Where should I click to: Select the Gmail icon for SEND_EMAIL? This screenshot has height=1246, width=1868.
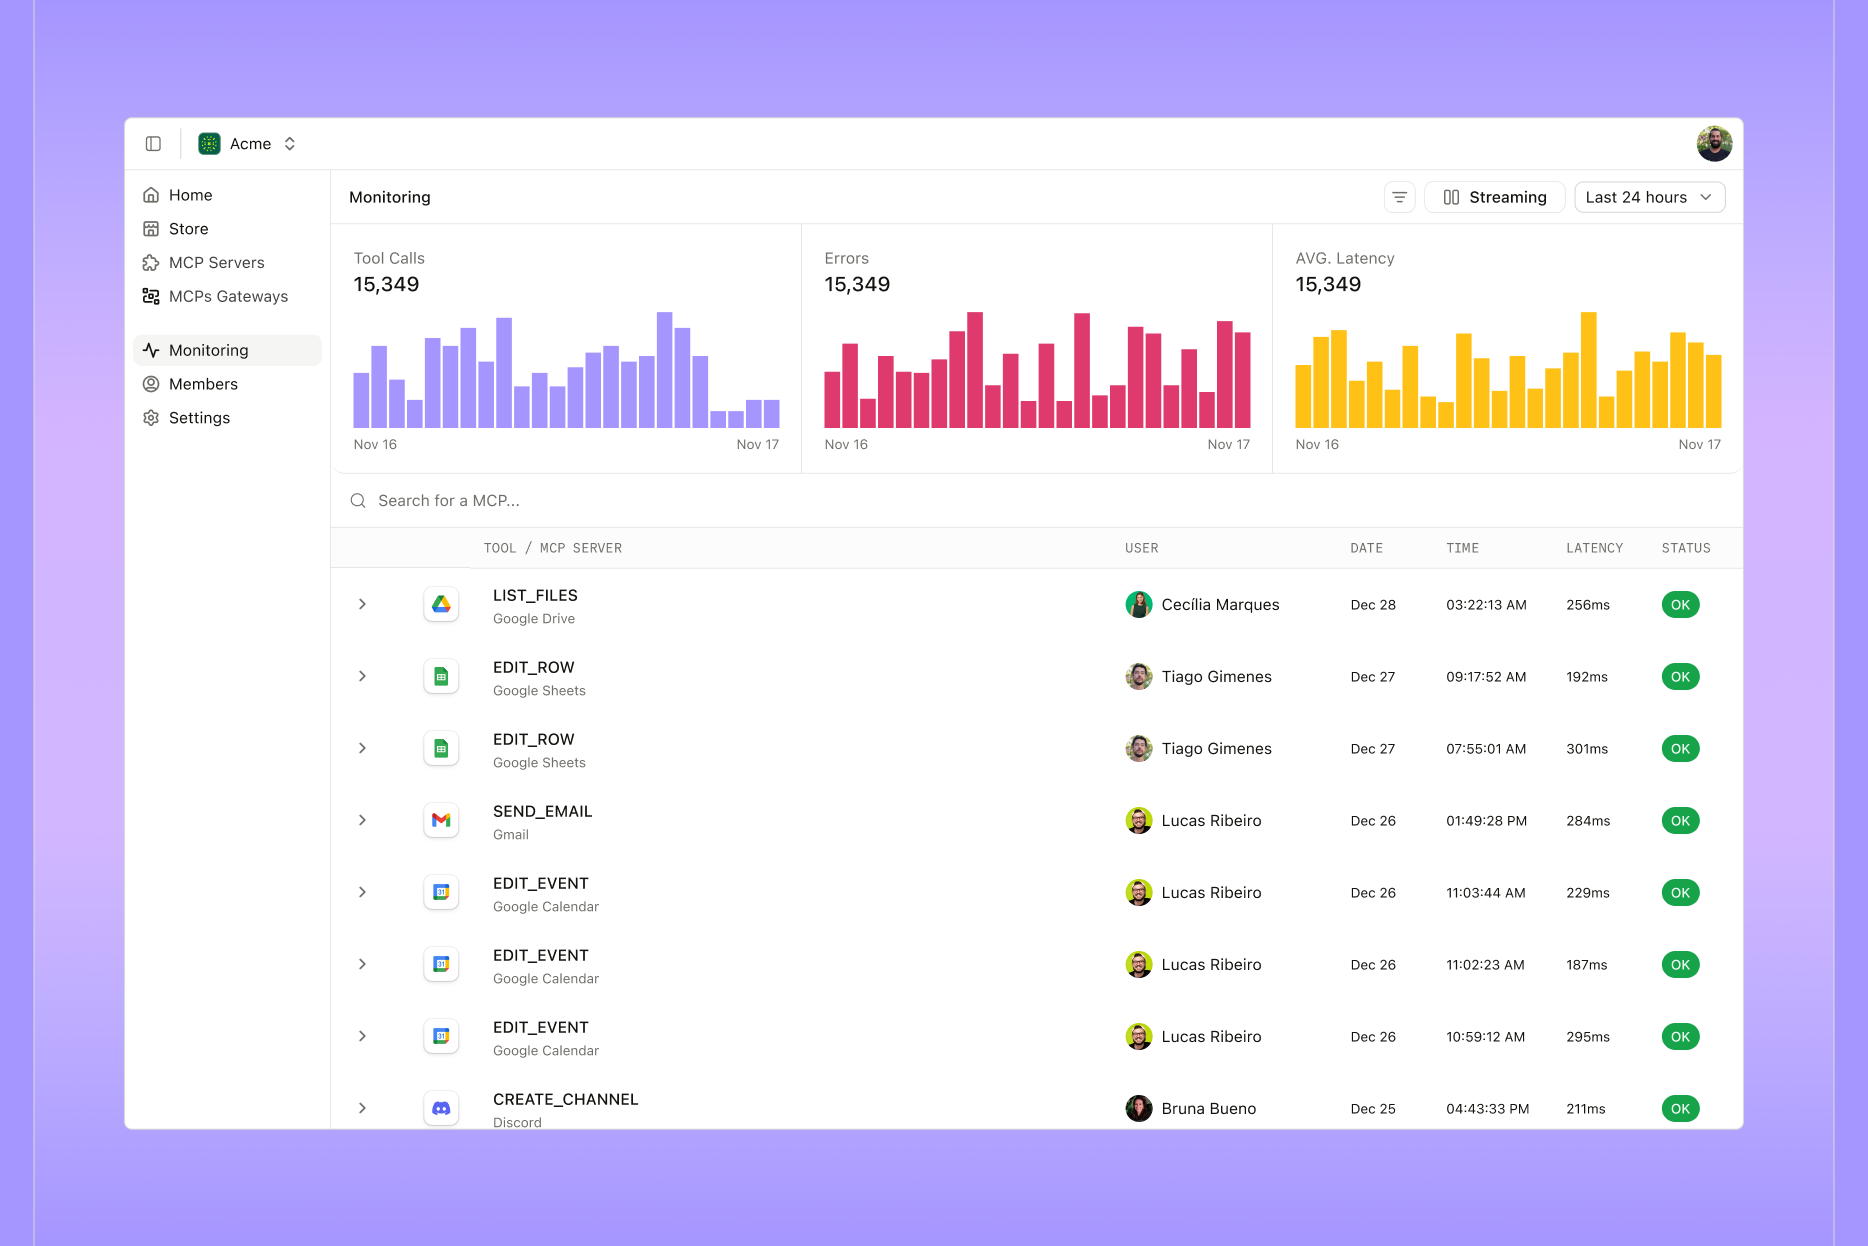[x=441, y=820]
